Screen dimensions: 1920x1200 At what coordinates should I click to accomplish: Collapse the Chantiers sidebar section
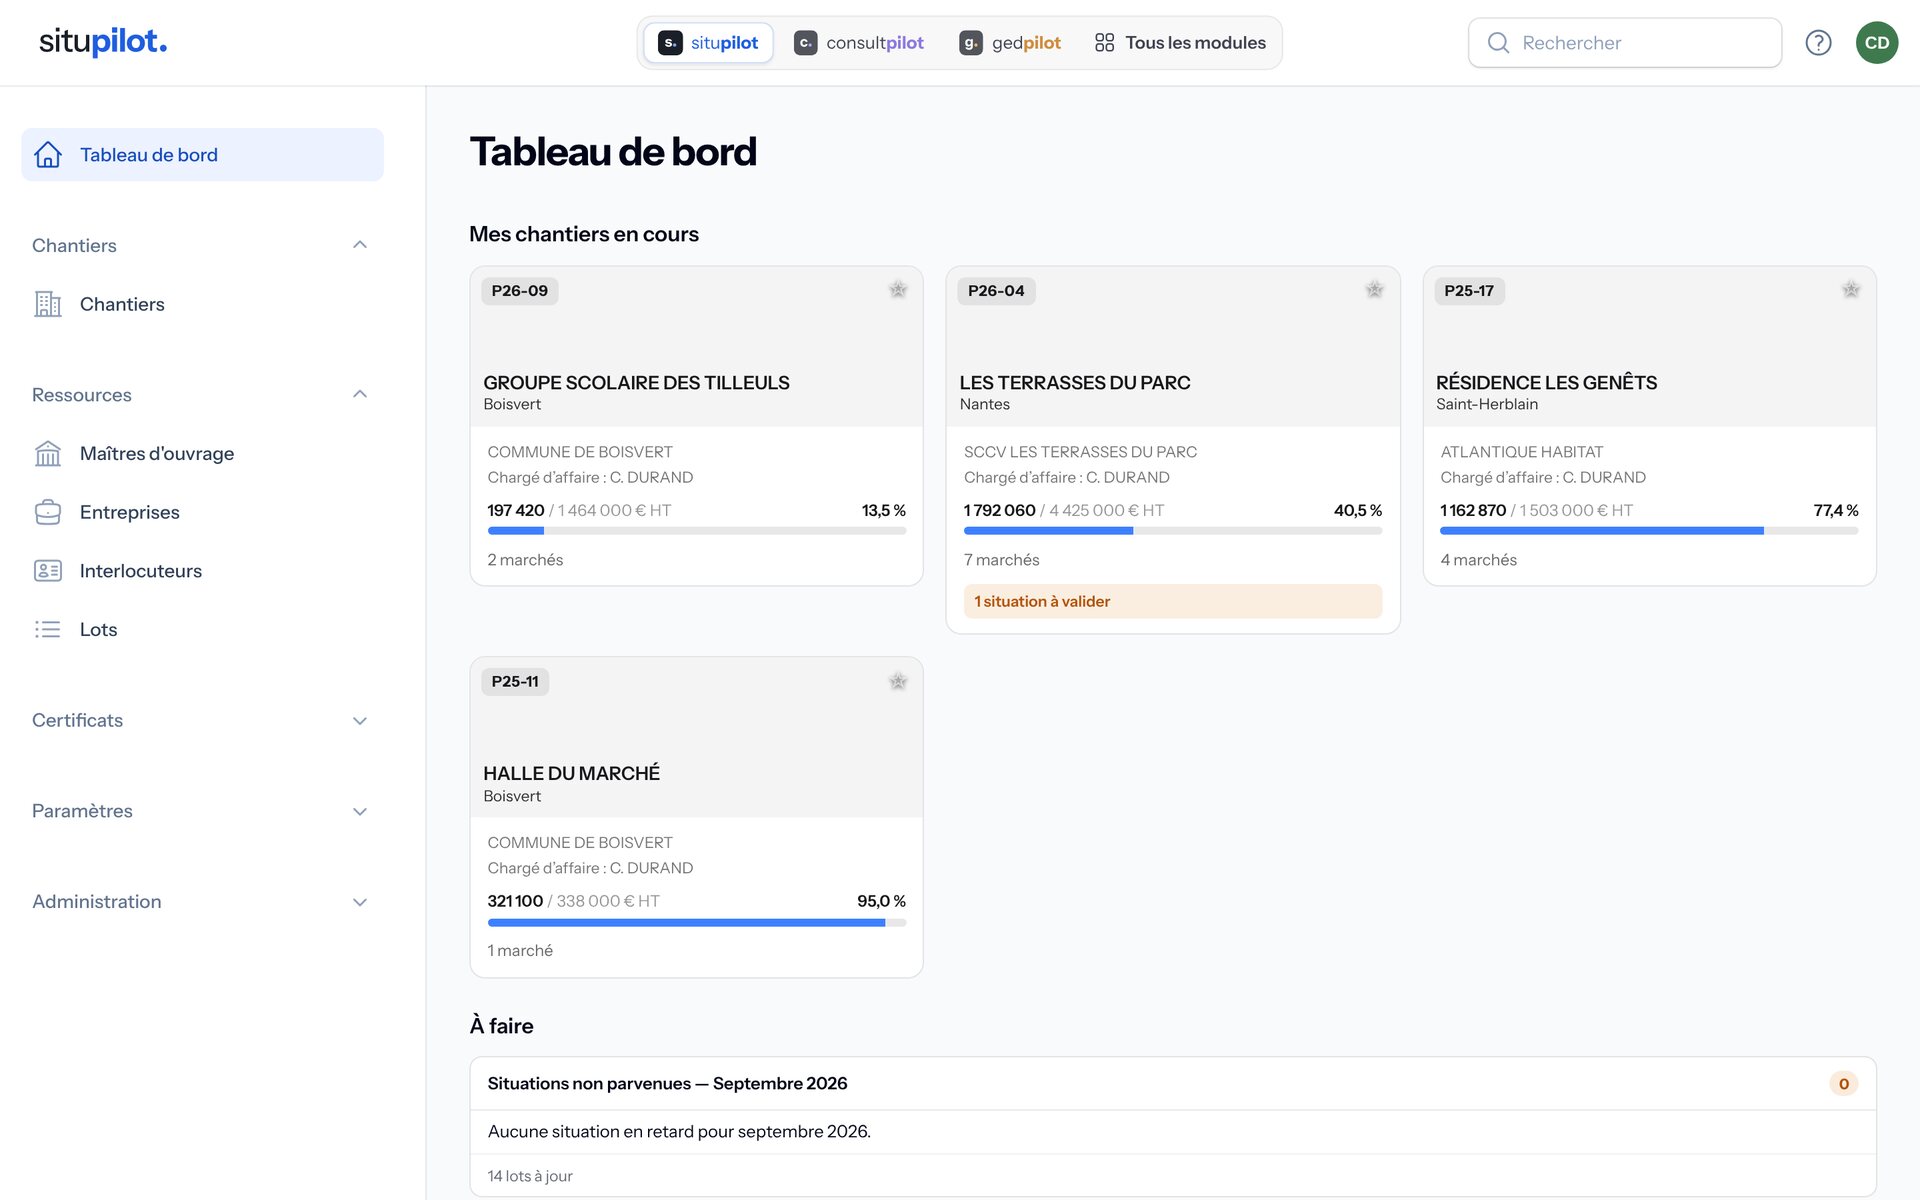(x=360, y=245)
